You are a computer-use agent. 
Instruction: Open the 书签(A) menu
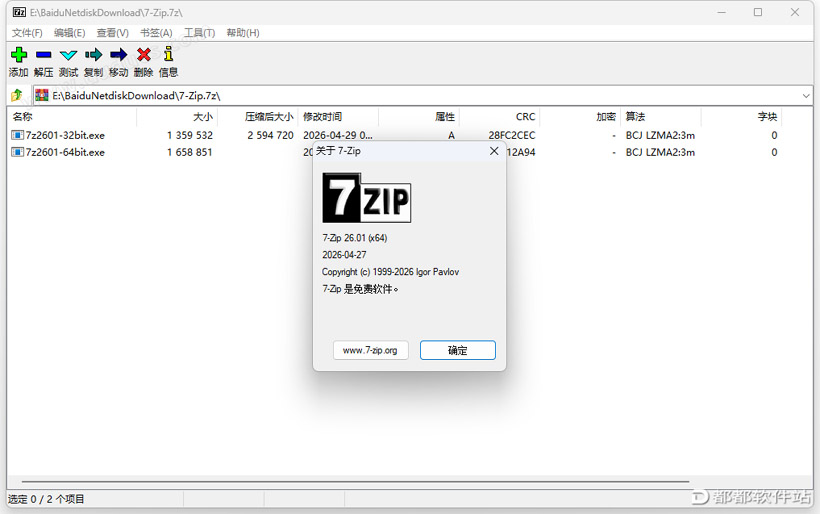[x=156, y=33]
